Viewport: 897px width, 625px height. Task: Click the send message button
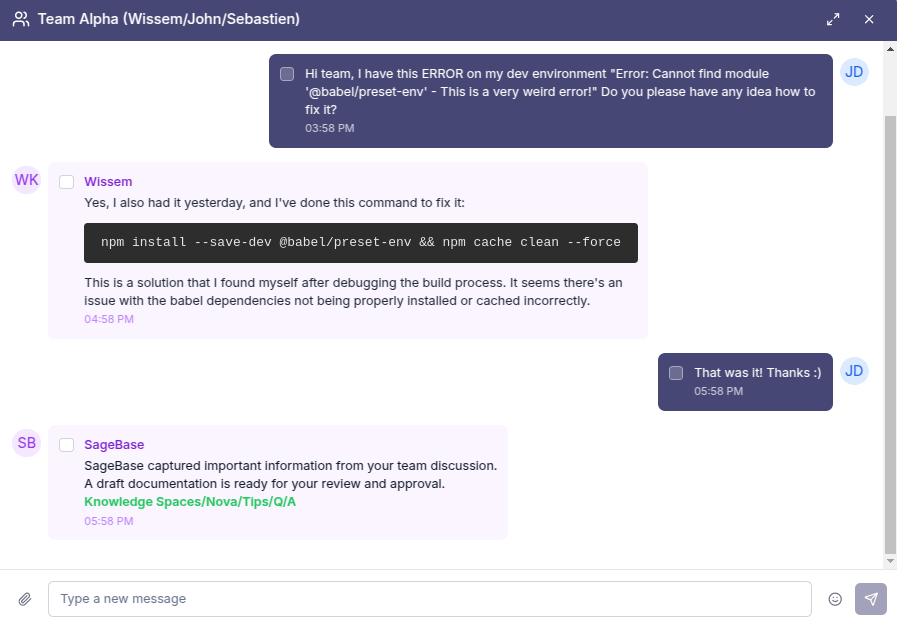[x=871, y=599]
